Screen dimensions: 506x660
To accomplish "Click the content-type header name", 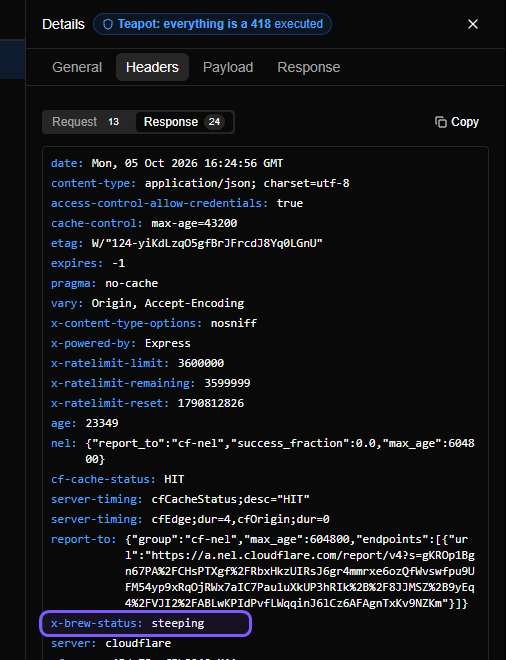I will click(x=93, y=184).
